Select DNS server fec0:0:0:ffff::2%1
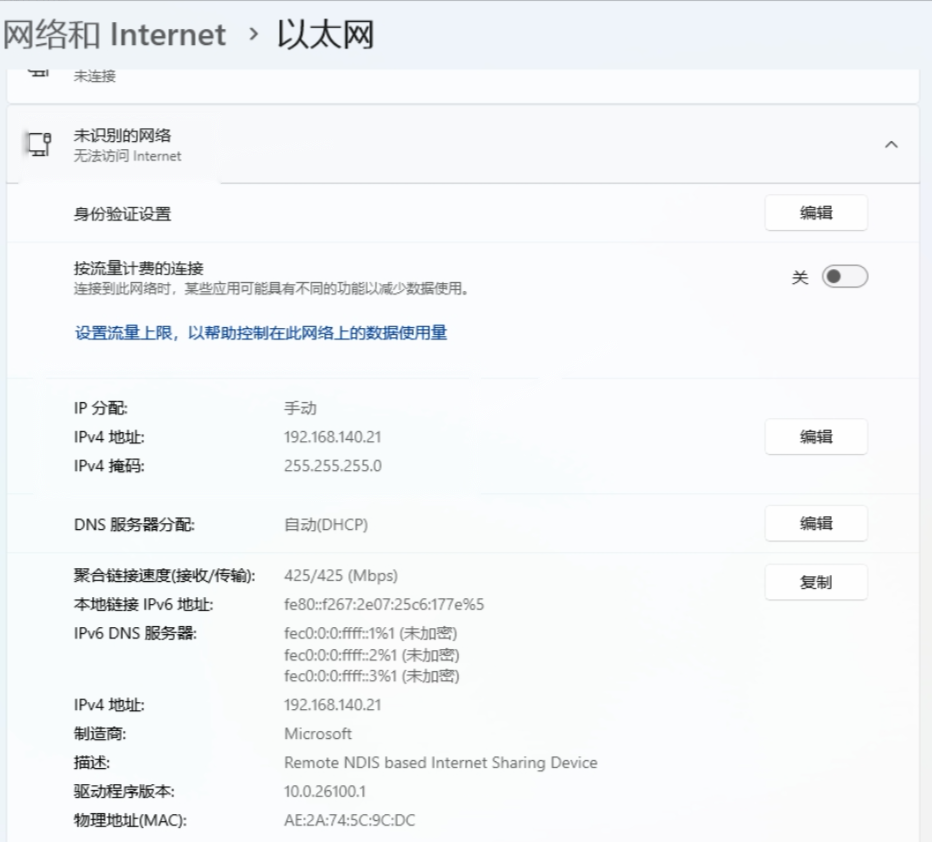Screen dimensions: 932x842 pos(371,655)
